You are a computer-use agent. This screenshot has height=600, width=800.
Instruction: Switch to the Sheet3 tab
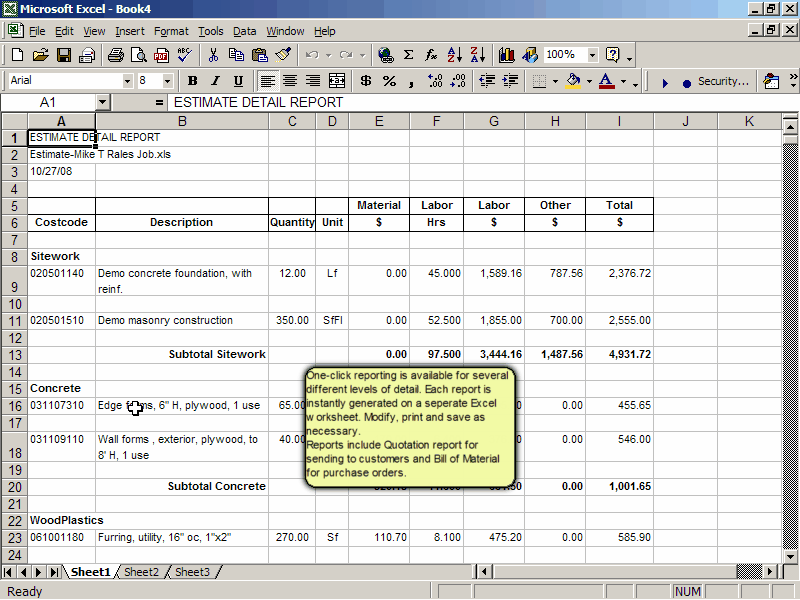[192, 572]
